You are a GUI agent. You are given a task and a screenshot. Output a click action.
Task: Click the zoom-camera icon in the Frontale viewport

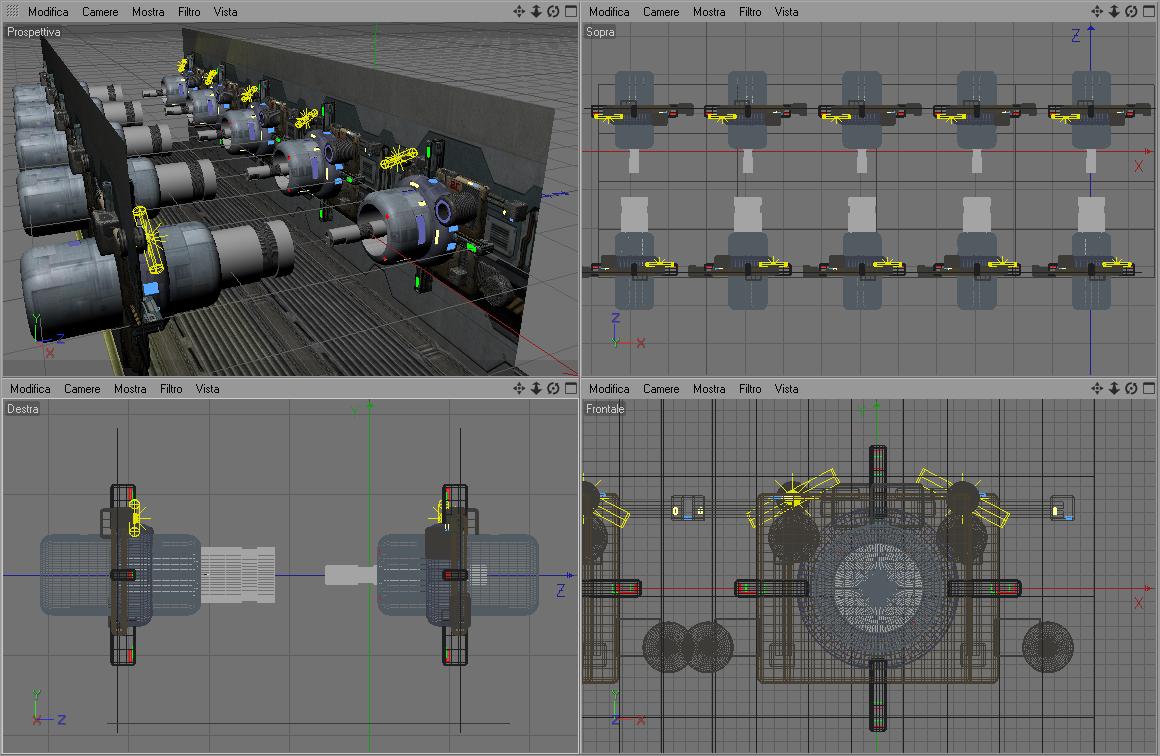[x=1114, y=388]
